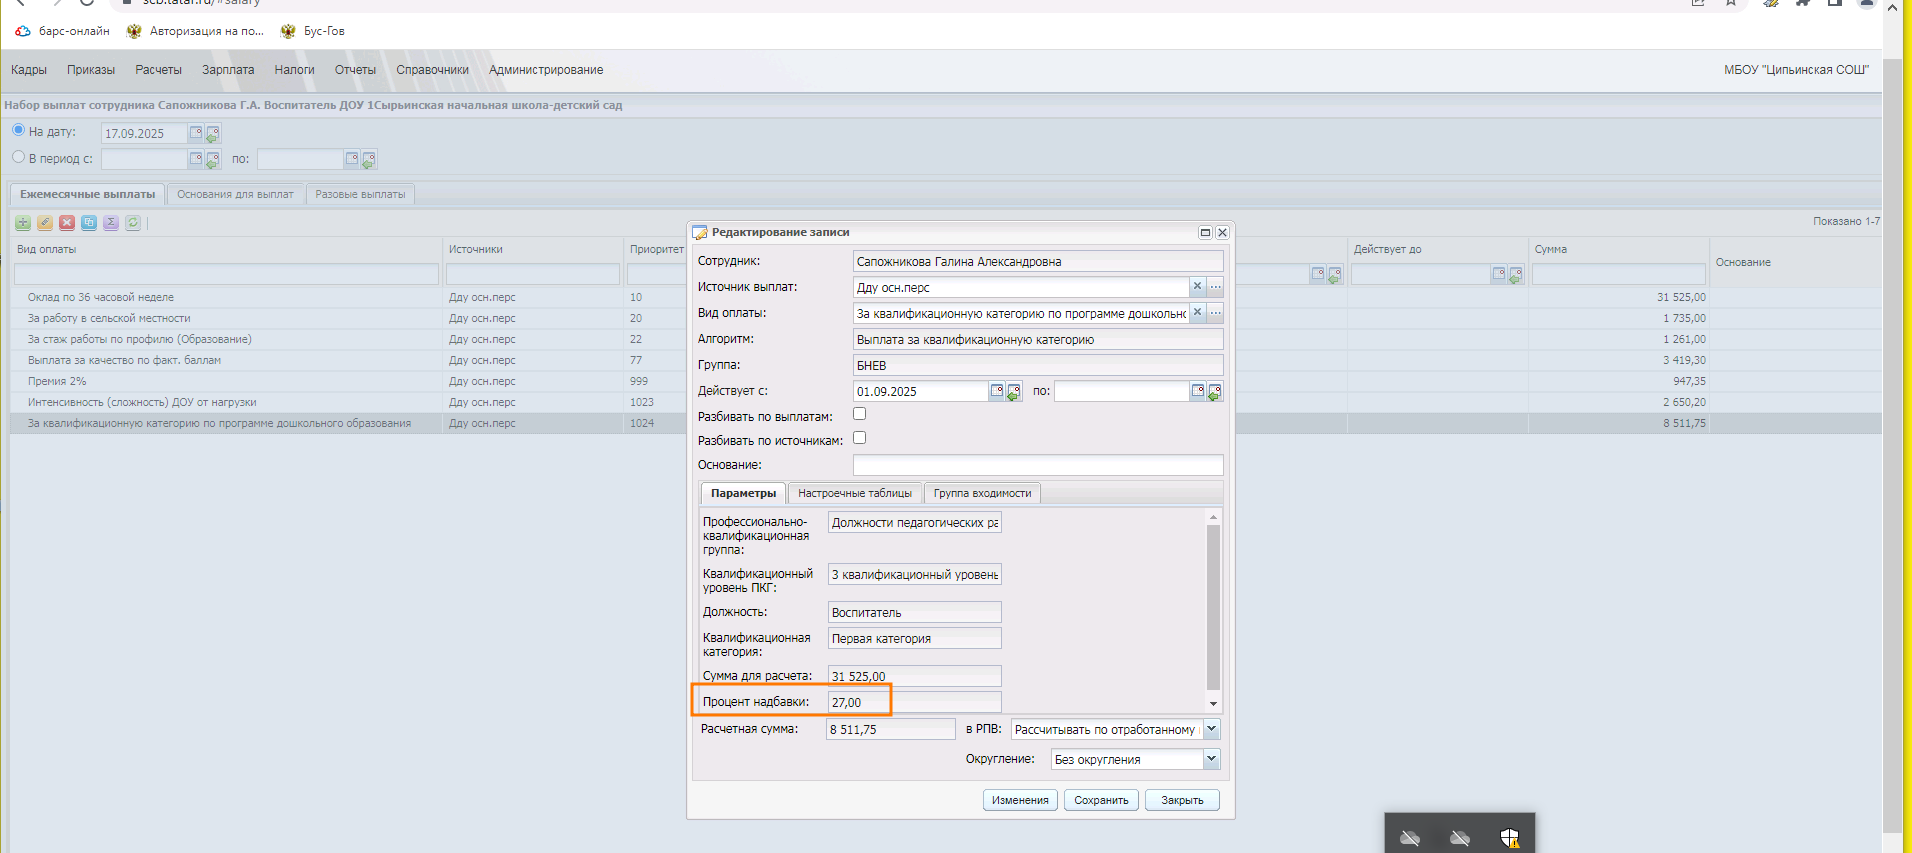Click the purple sigma Sum toolbar icon
Image resolution: width=1912 pixels, height=853 pixels.
pos(111,223)
